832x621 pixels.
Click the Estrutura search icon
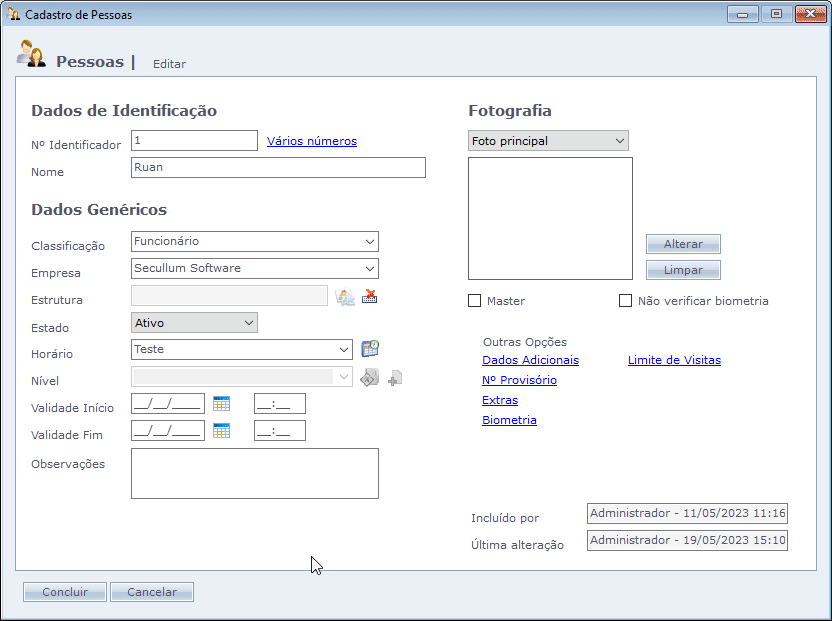345,296
